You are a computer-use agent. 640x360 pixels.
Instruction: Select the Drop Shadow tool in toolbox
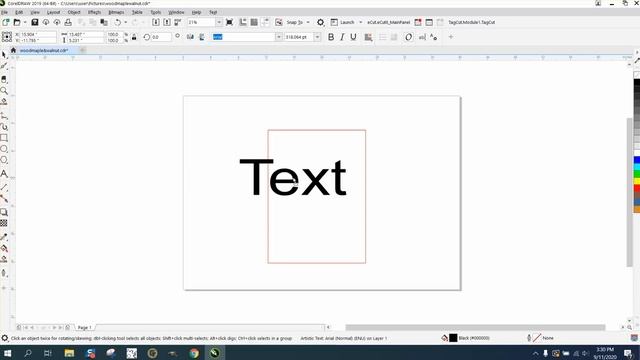coord(4,212)
